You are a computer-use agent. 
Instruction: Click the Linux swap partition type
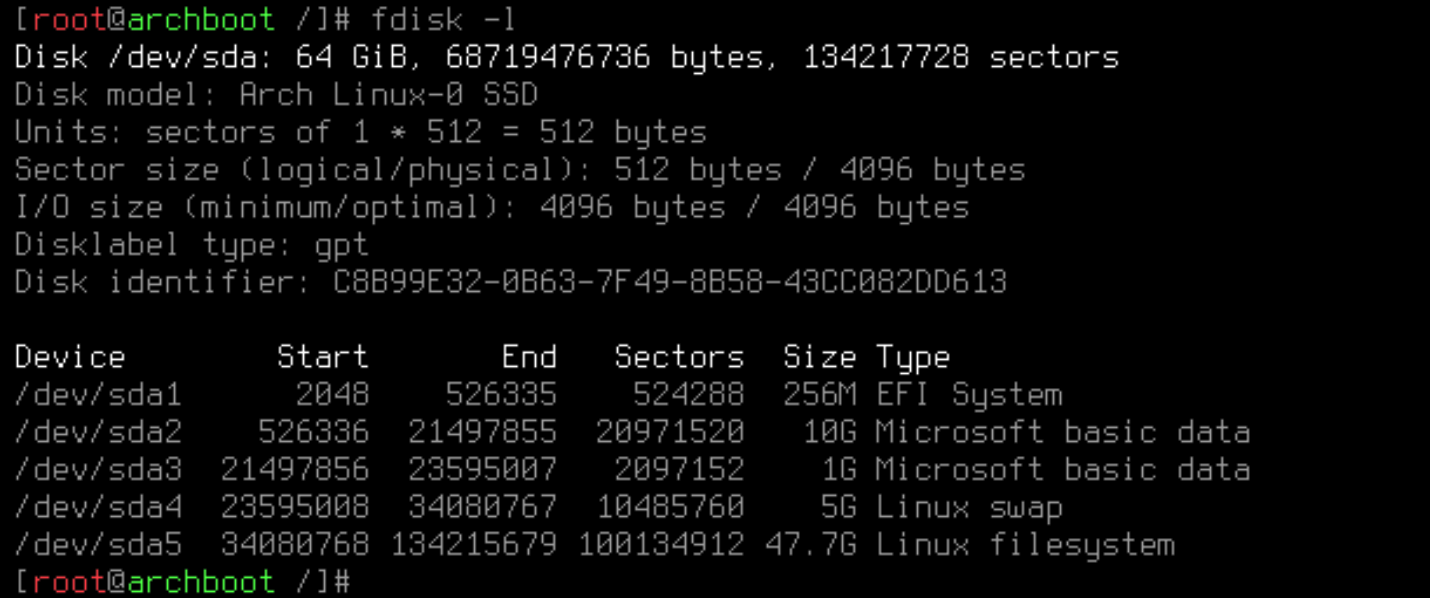pyautogui.click(x=968, y=508)
